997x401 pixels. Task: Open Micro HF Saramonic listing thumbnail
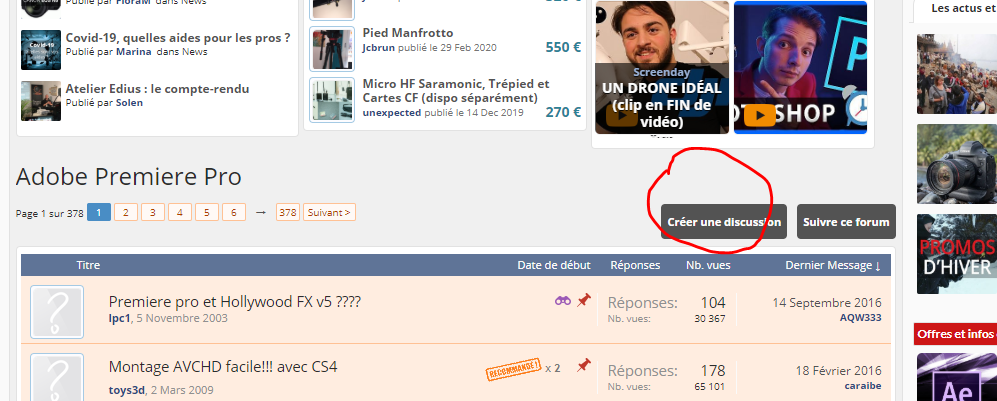point(332,100)
